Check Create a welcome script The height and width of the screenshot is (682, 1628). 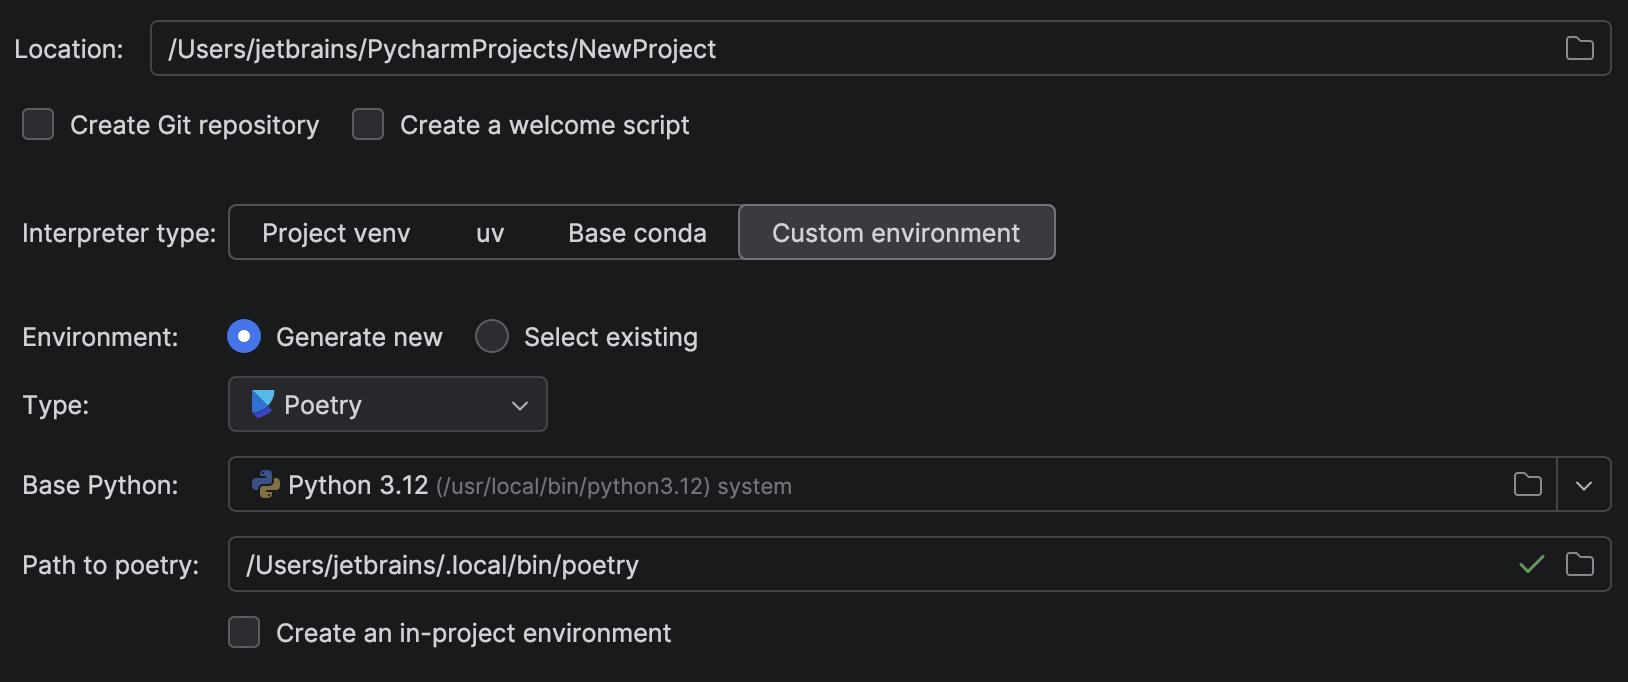pos(368,124)
